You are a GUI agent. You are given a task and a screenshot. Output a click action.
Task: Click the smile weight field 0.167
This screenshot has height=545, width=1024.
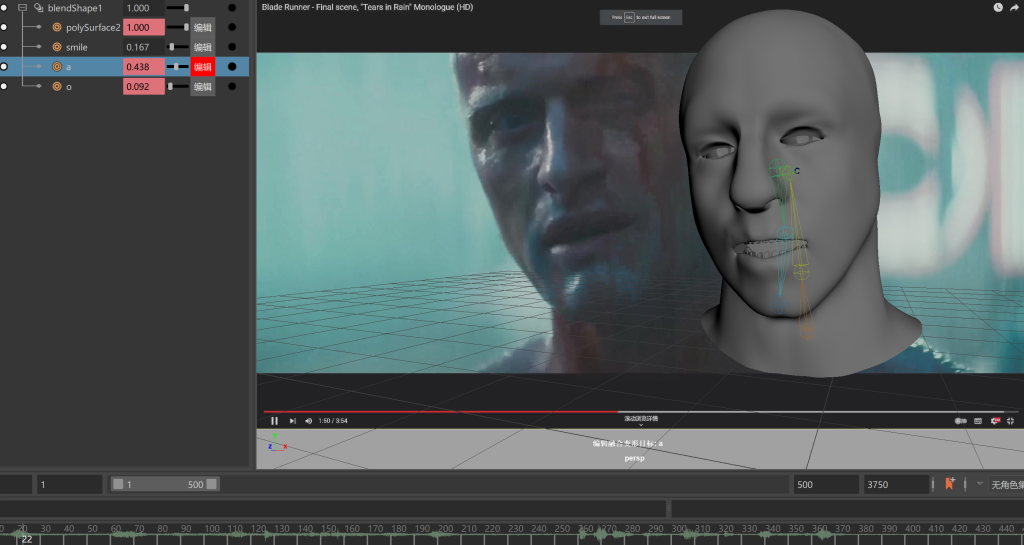point(144,47)
